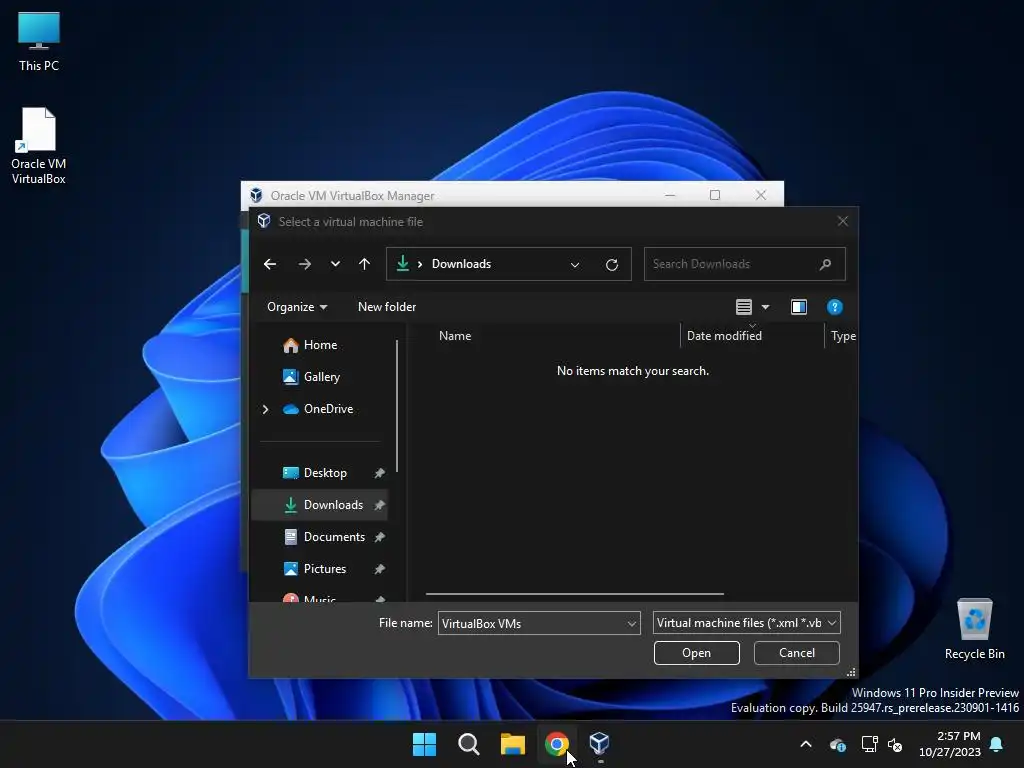Open taskbar Search
This screenshot has height=768, width=1024.
click(469, 744)
